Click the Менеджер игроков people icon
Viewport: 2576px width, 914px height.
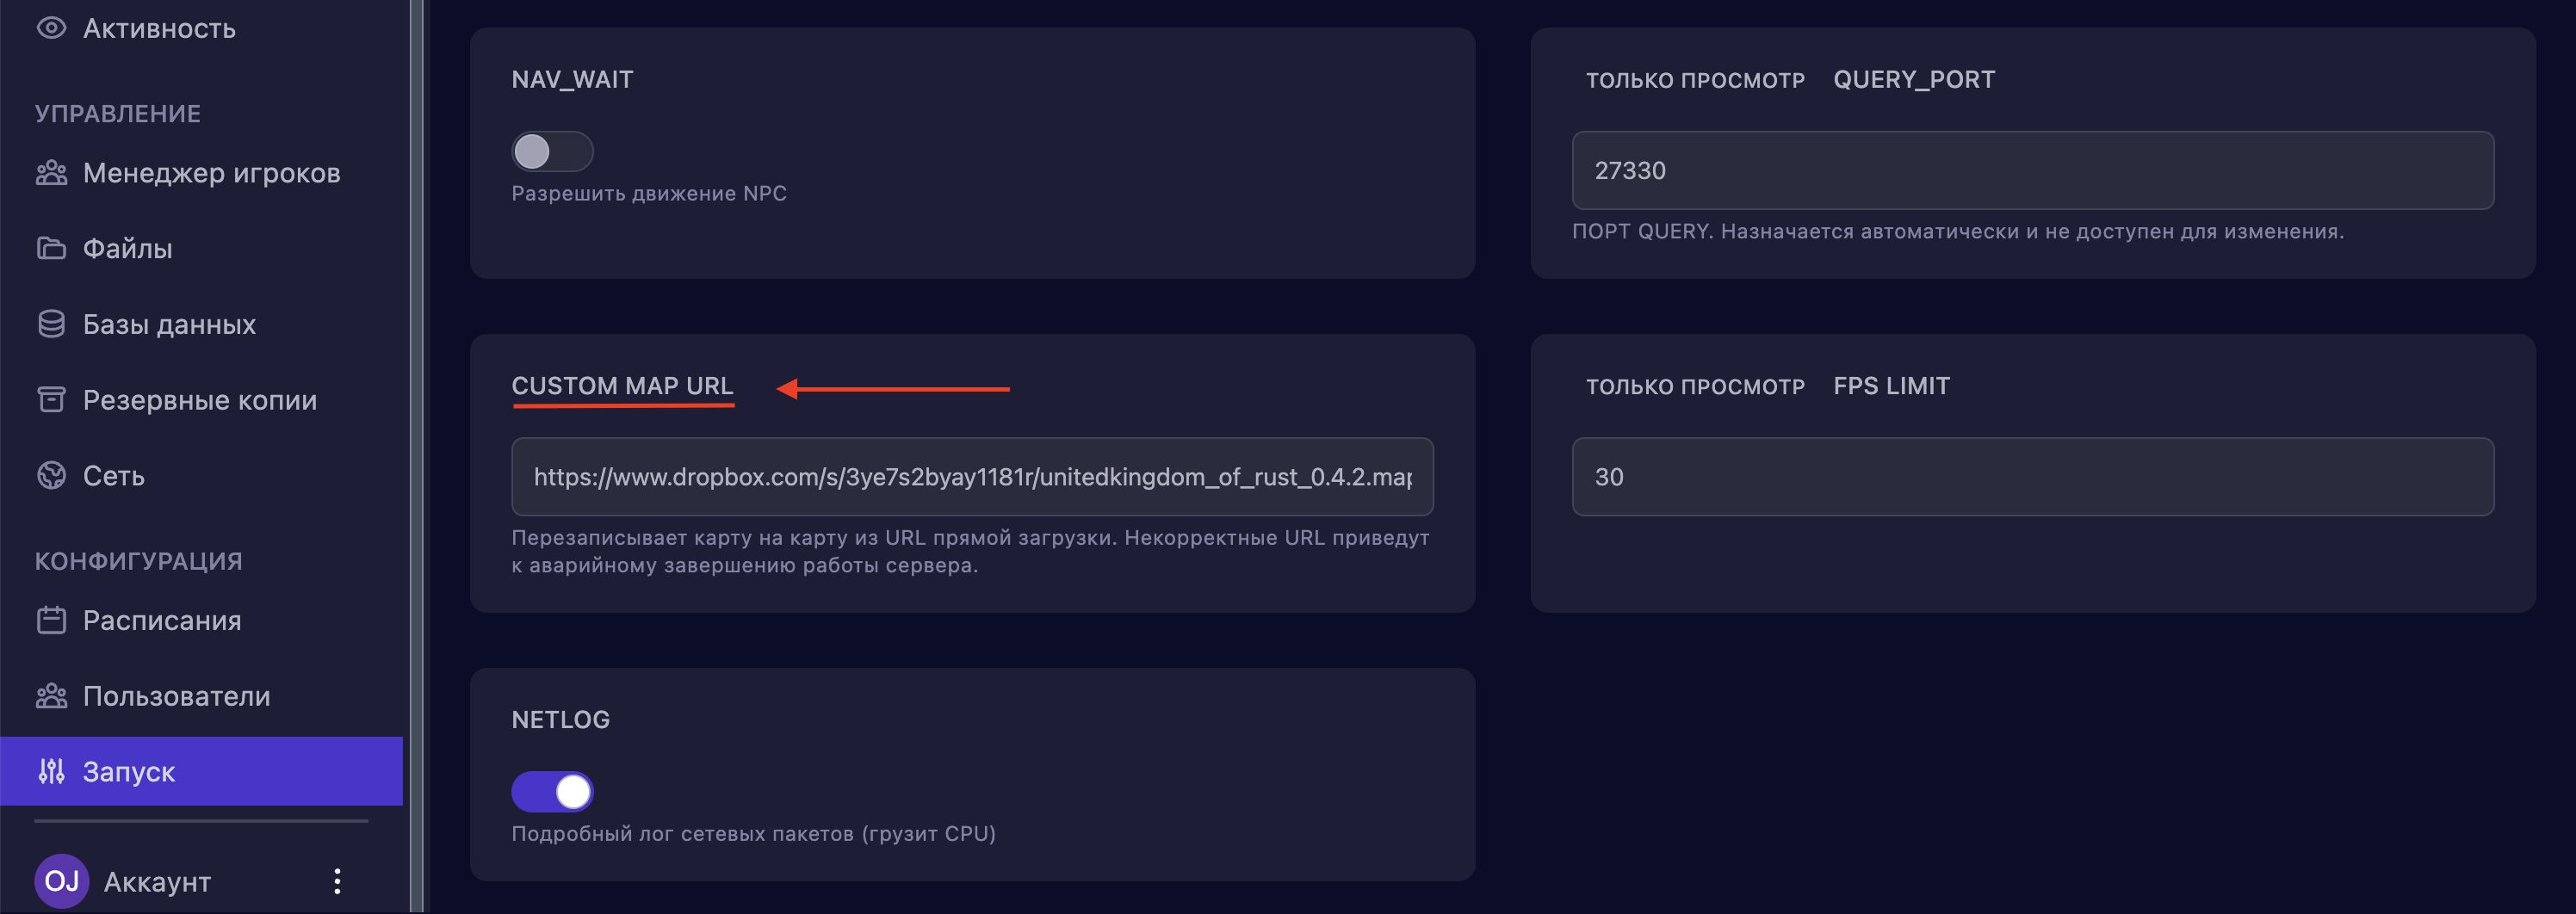point(51,173)
